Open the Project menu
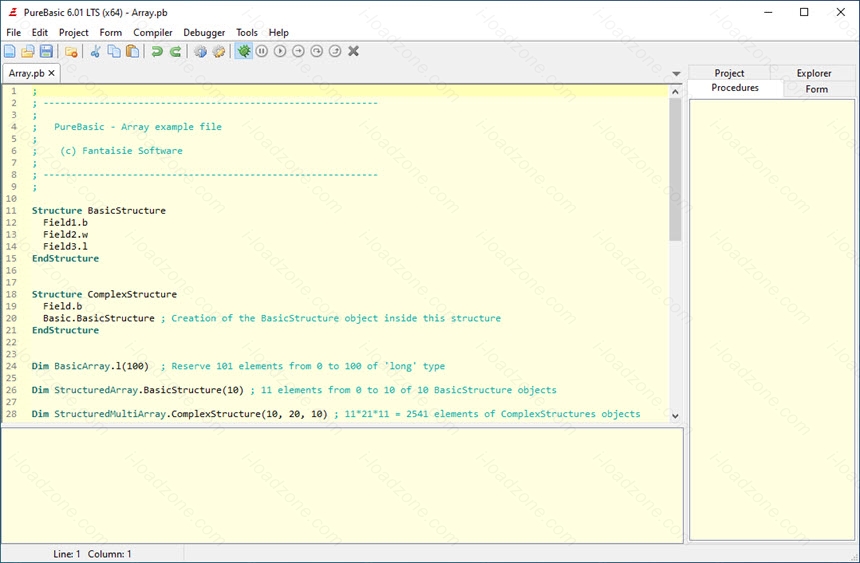Screen dimensions: 860x563 click(x=73, y=32)
